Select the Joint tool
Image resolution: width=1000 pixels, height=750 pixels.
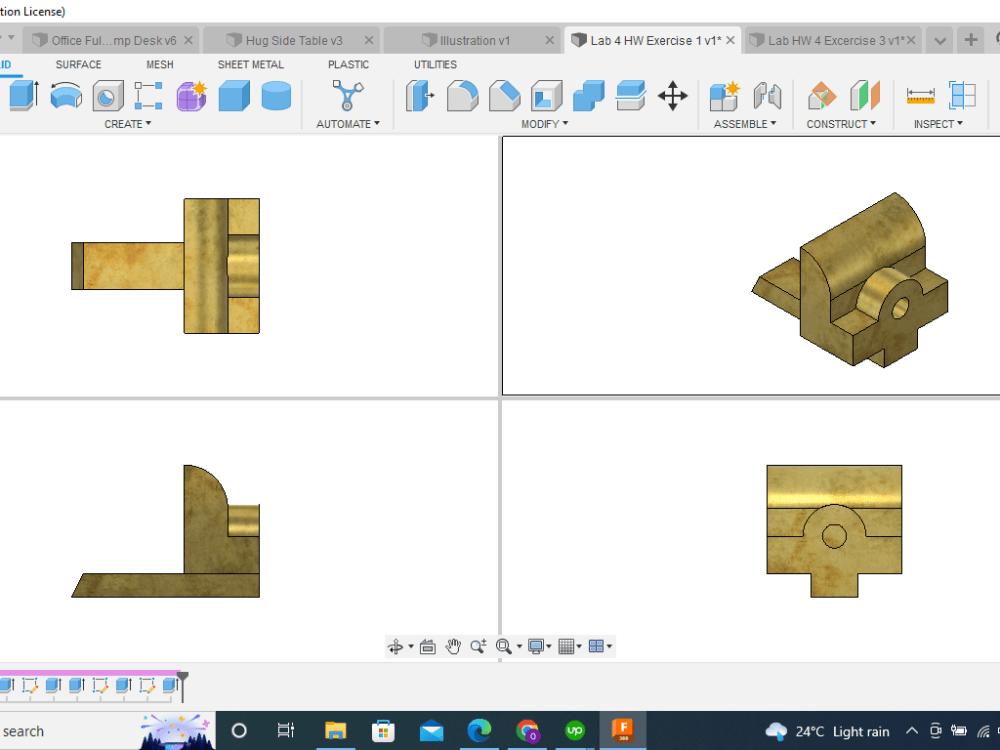(x=767, y=96)
